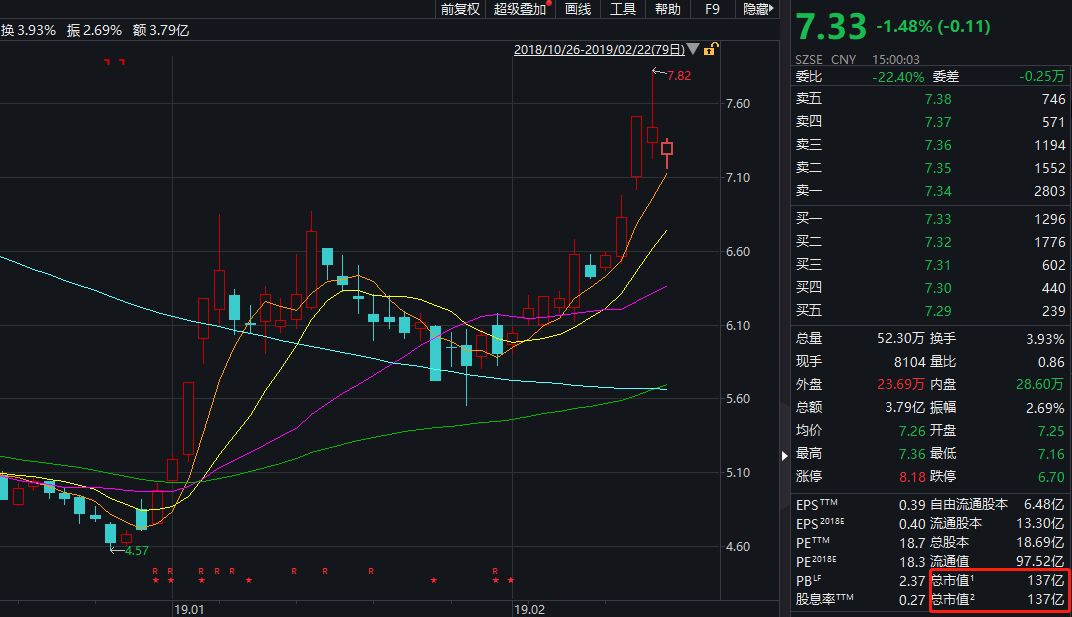Click the last red star event marker
Screen dimensions: 1072x617
[511, 580]
